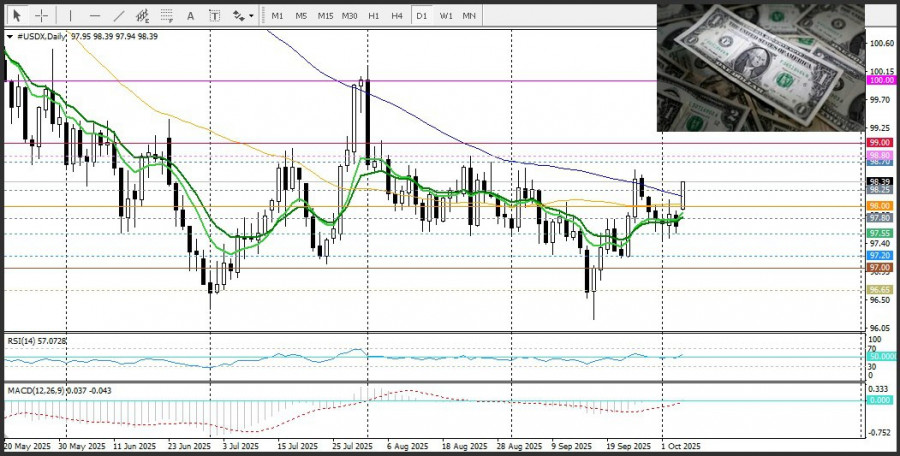900x456 pixels.
Task: Activate the crosshair tool
Action: (42, 16)
